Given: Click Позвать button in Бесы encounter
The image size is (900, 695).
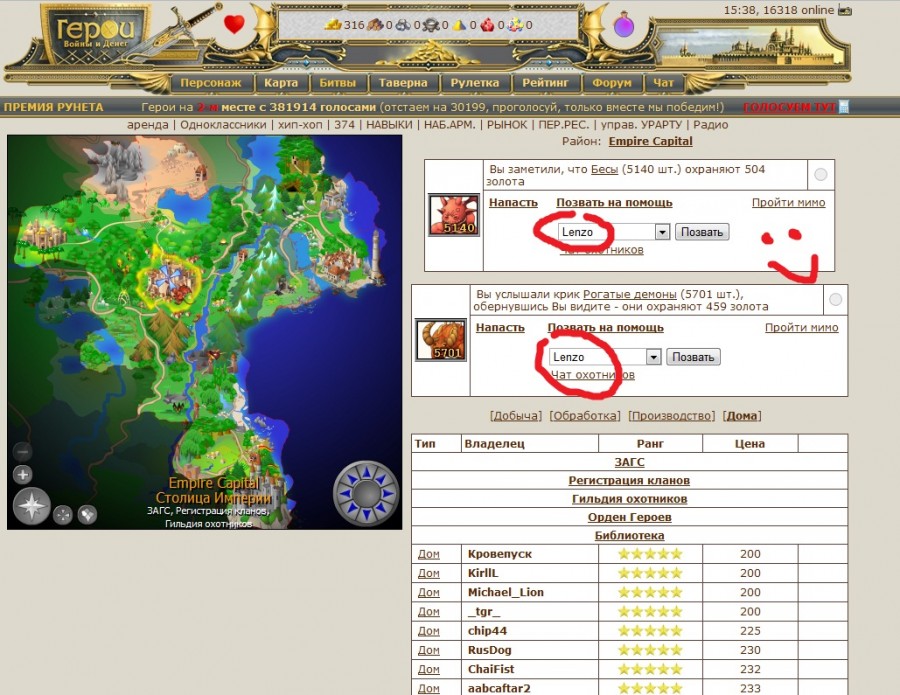Looking at the screenshot, I should tap(702, 232).
